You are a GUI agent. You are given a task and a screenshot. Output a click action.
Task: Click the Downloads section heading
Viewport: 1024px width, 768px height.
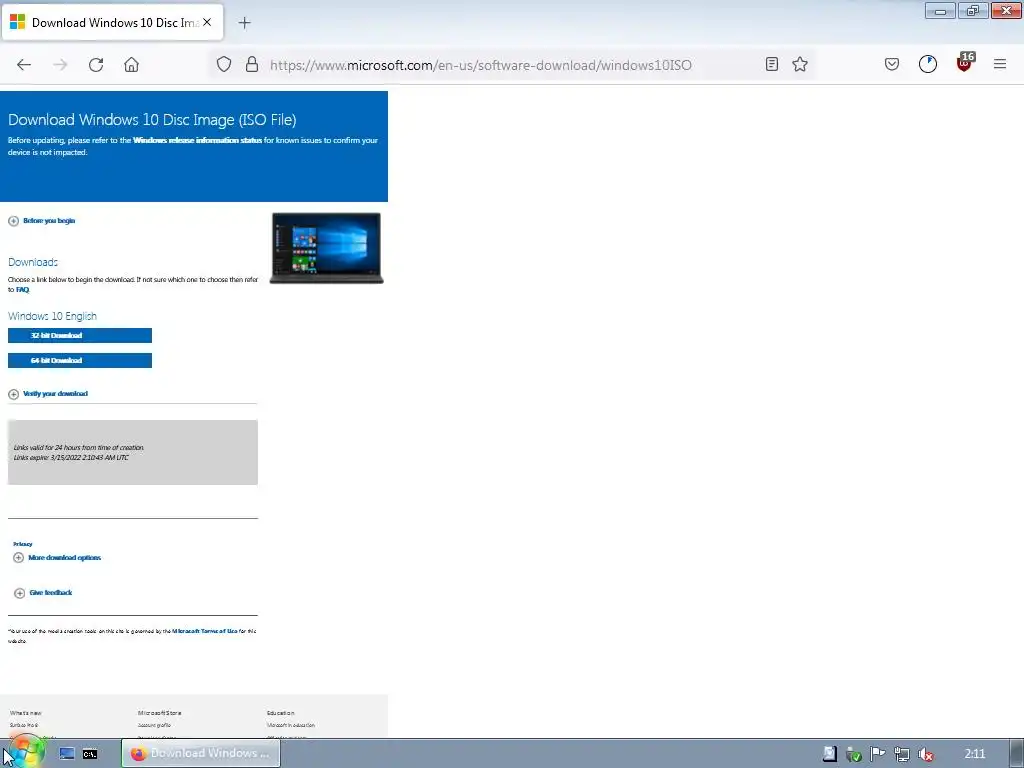[33, 262]
